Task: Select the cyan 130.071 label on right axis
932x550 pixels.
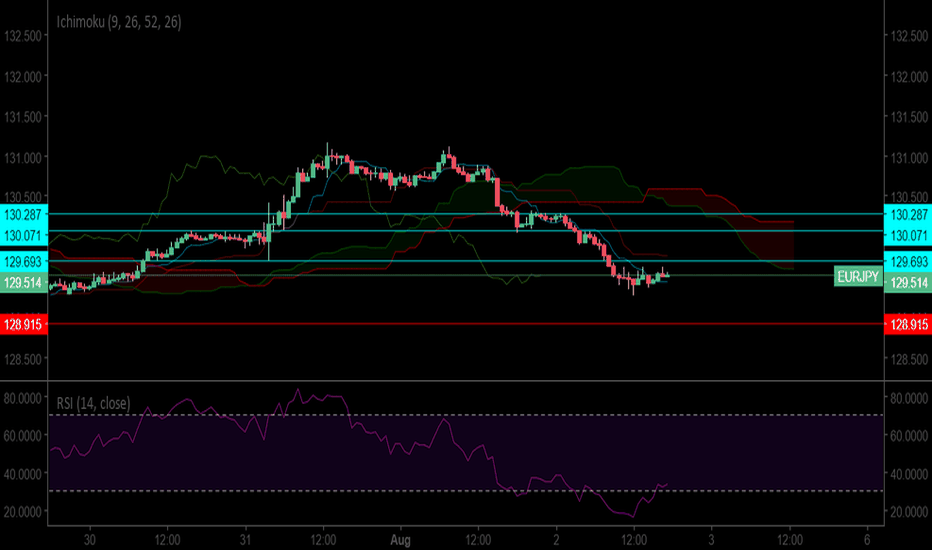Action: [908, 235]
